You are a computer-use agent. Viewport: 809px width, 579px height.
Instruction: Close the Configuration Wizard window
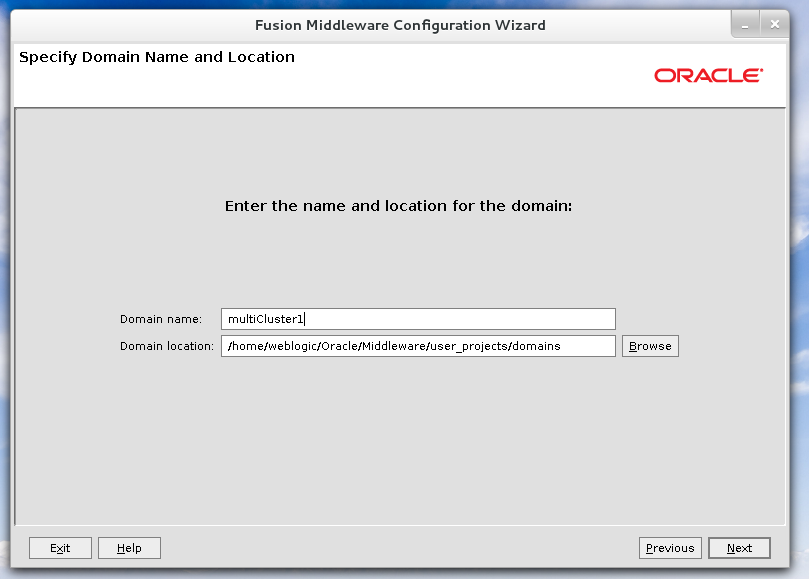click(x=774, y=25)
